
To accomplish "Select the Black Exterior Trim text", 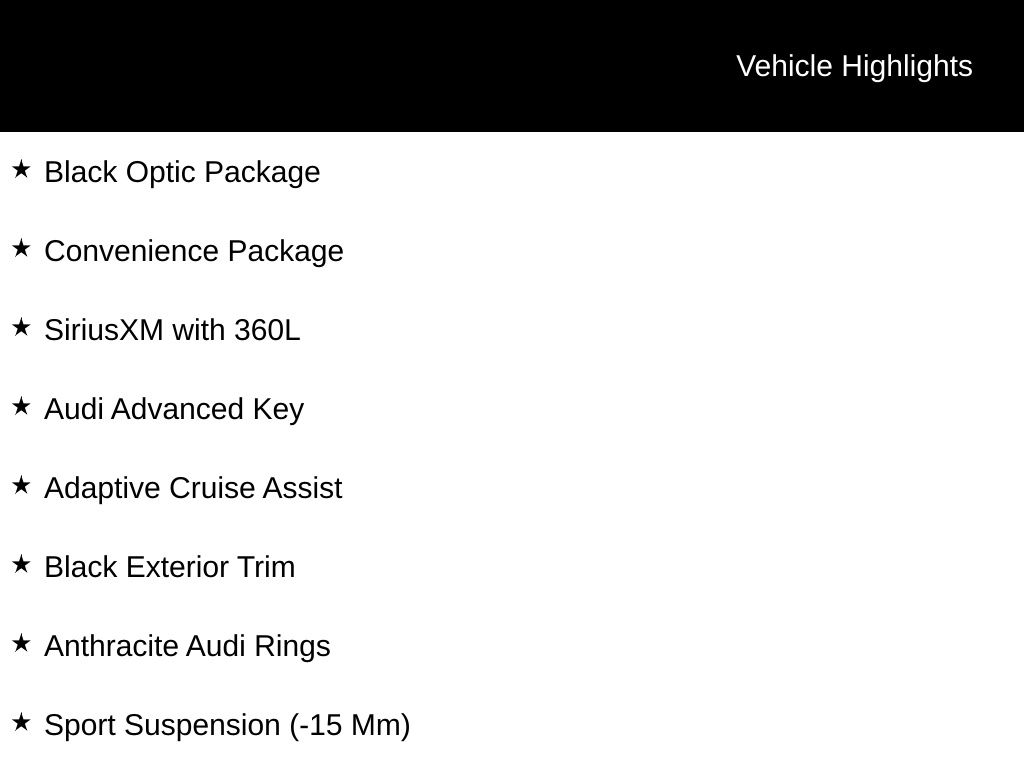I will 170,567.
